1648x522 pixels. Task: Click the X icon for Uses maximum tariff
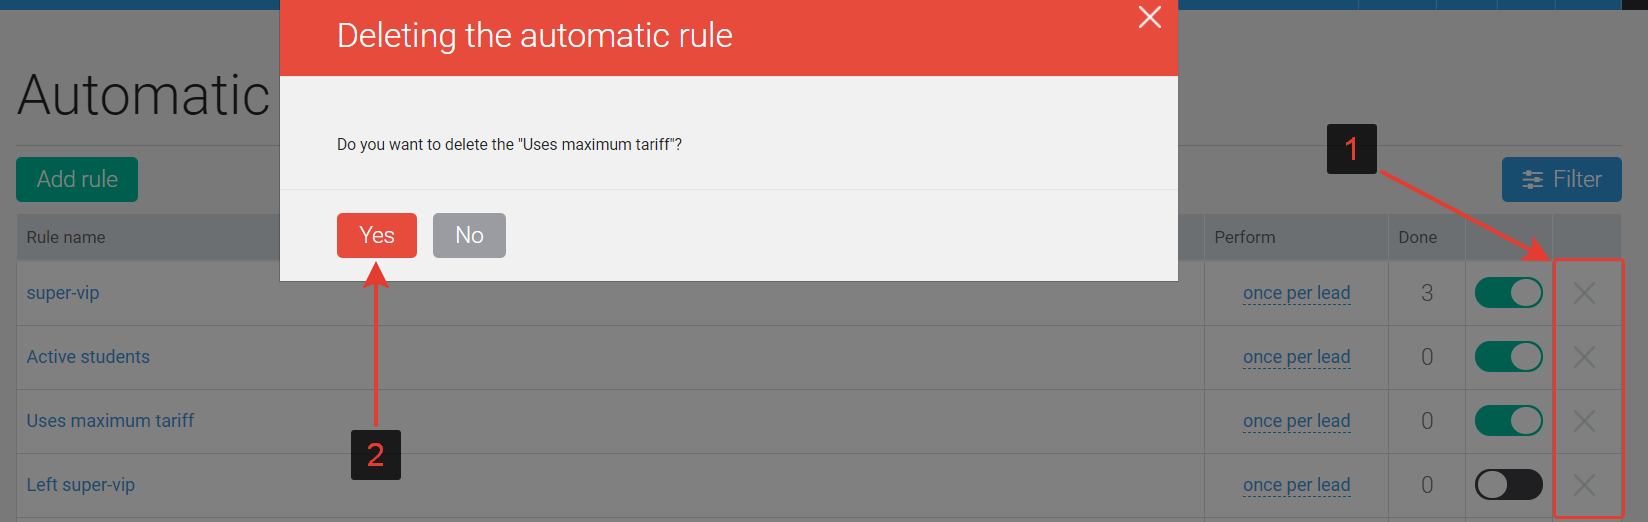(1584, 421)
